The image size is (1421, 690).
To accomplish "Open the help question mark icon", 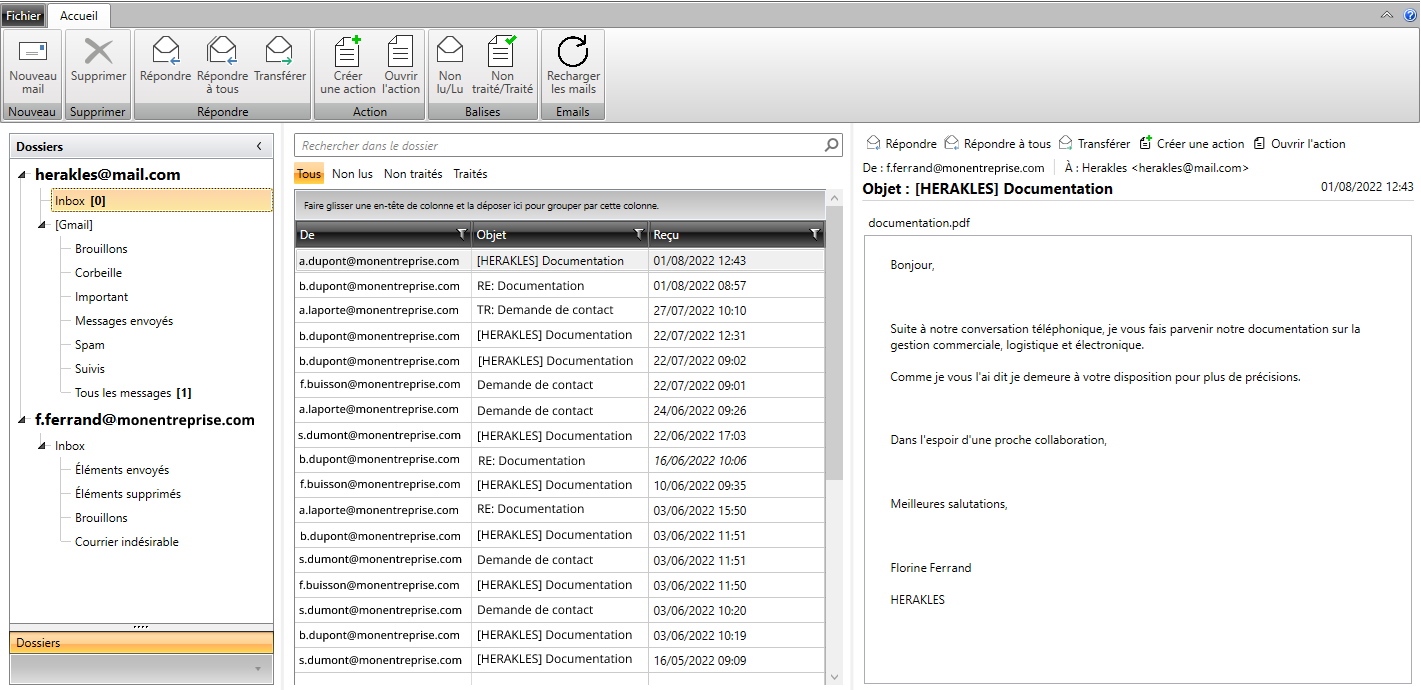I will tap(1410, 15).
